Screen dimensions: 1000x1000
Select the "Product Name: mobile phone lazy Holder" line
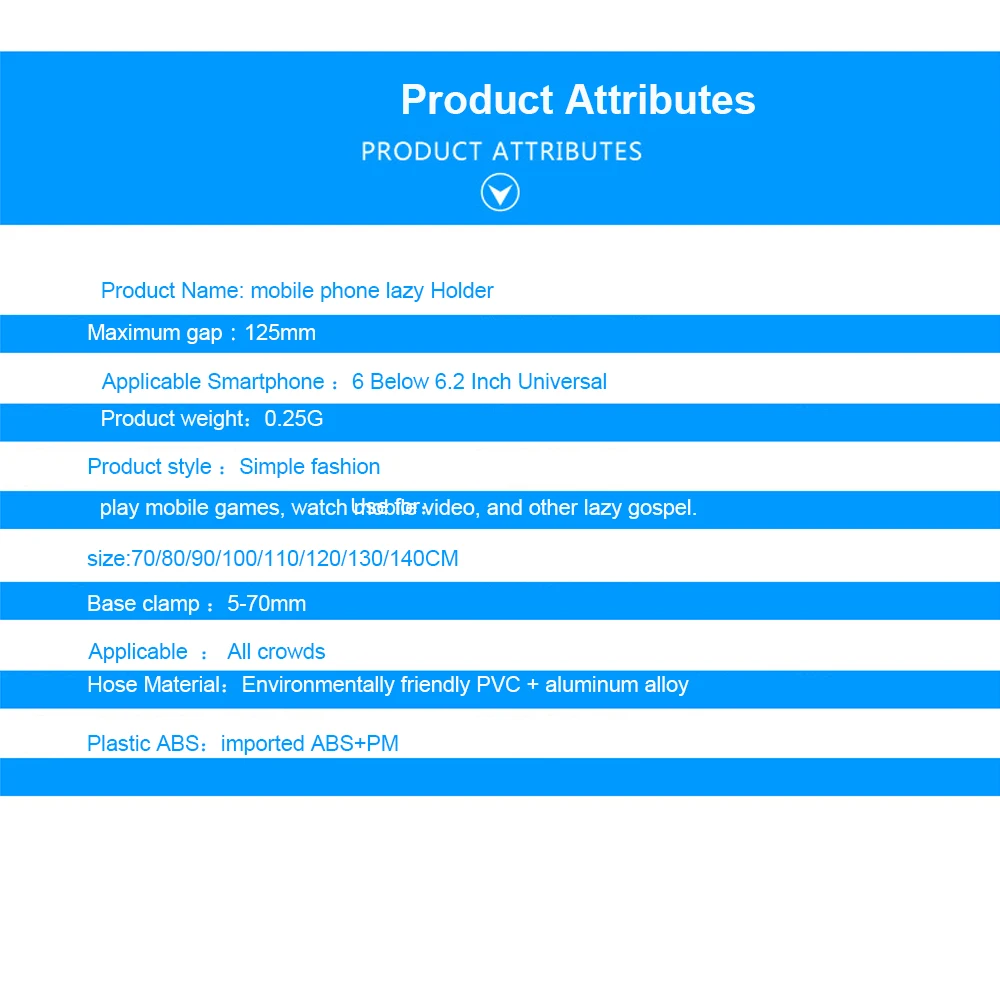pyautogui.click(x=297, y=291)
